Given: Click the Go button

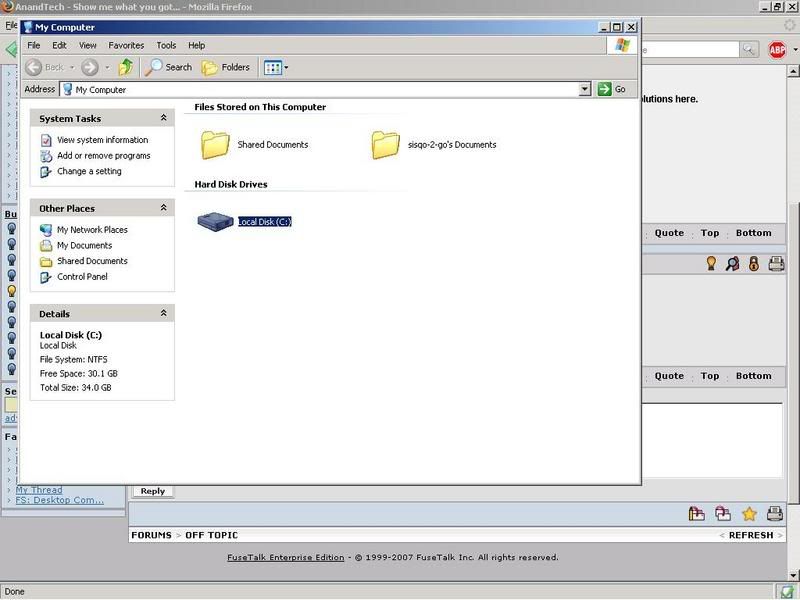Looking at the screenshot, I should click(x=612, y=89).
